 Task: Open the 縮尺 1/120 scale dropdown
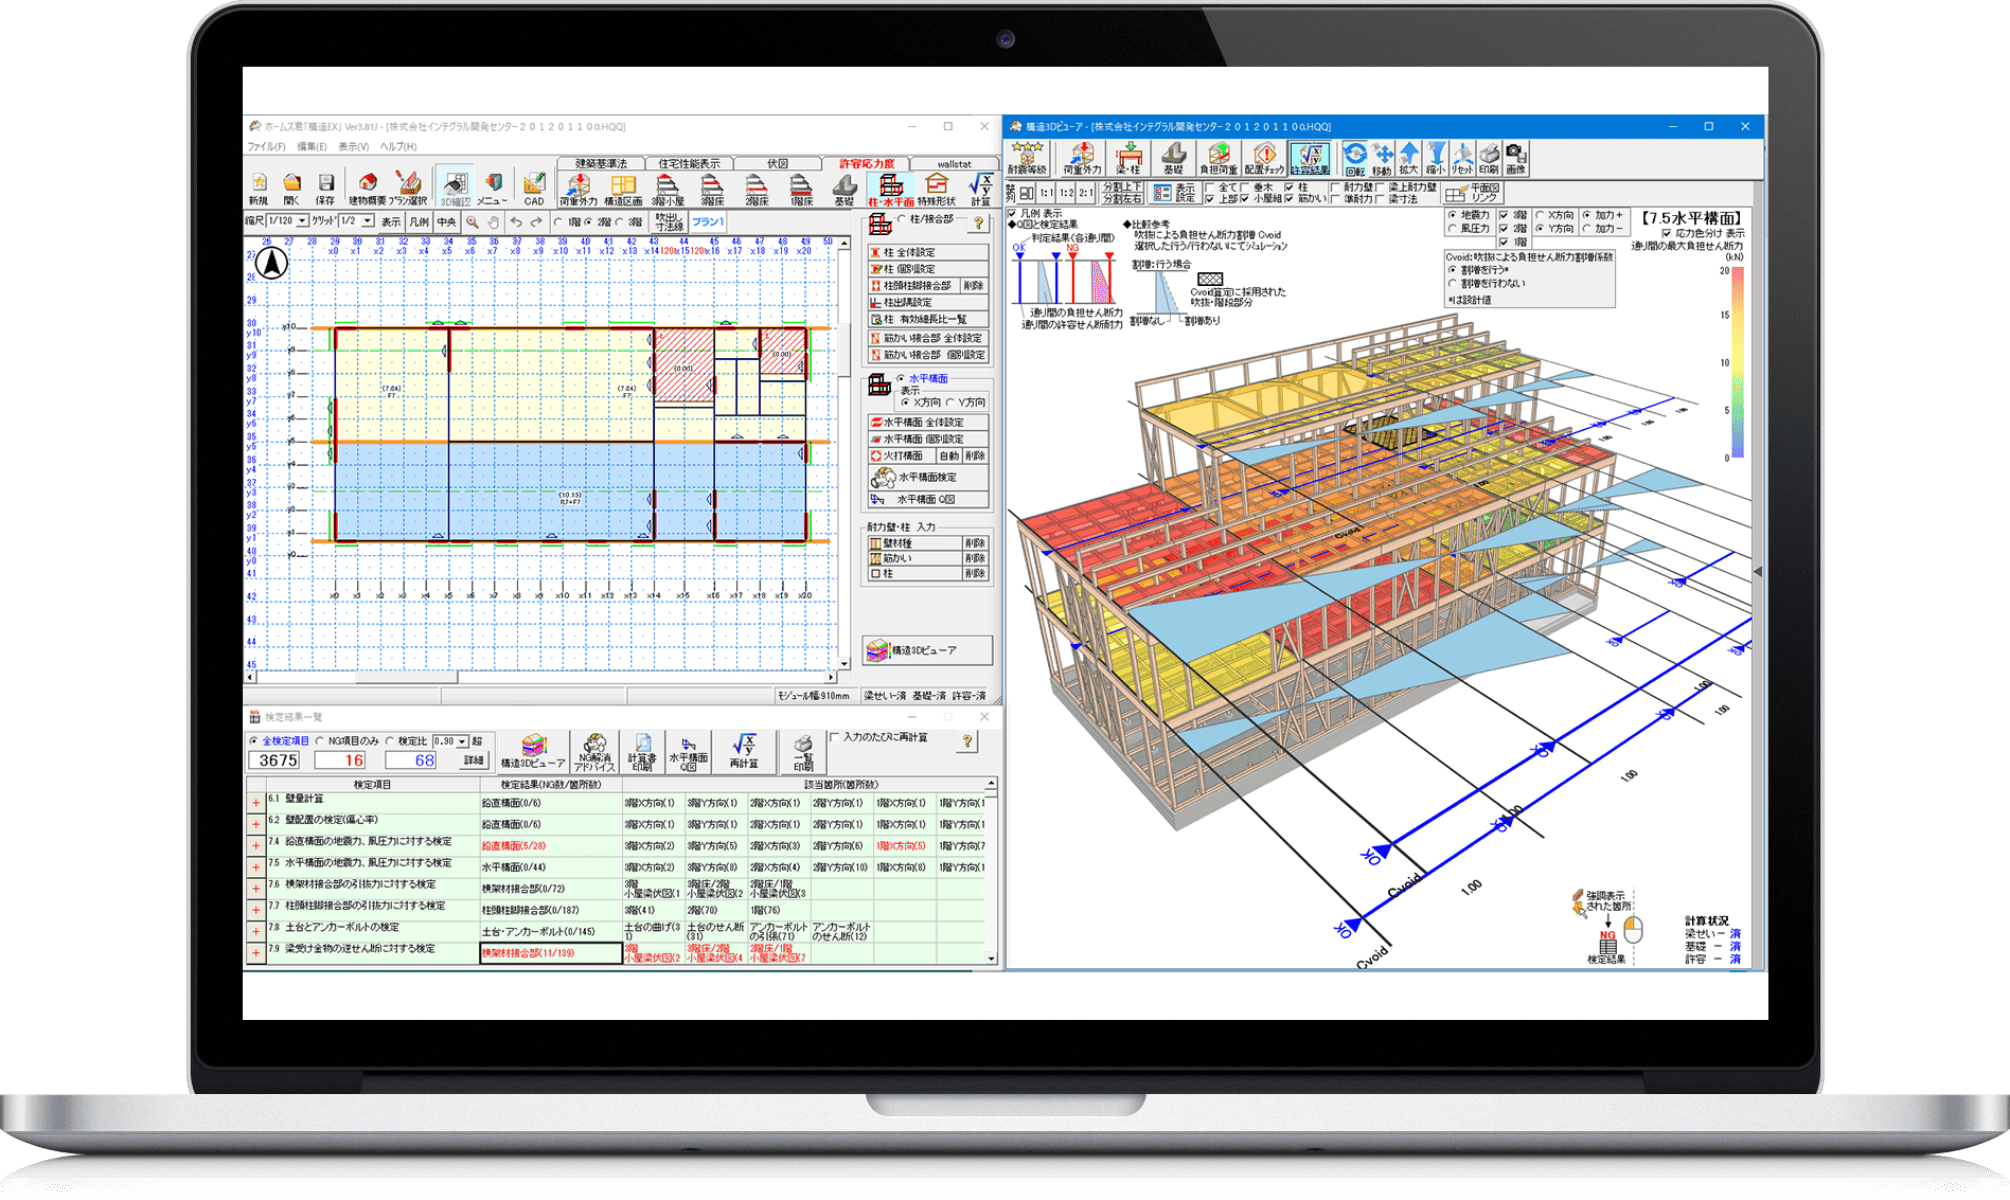pyautogui.click(x=301, y=221)
